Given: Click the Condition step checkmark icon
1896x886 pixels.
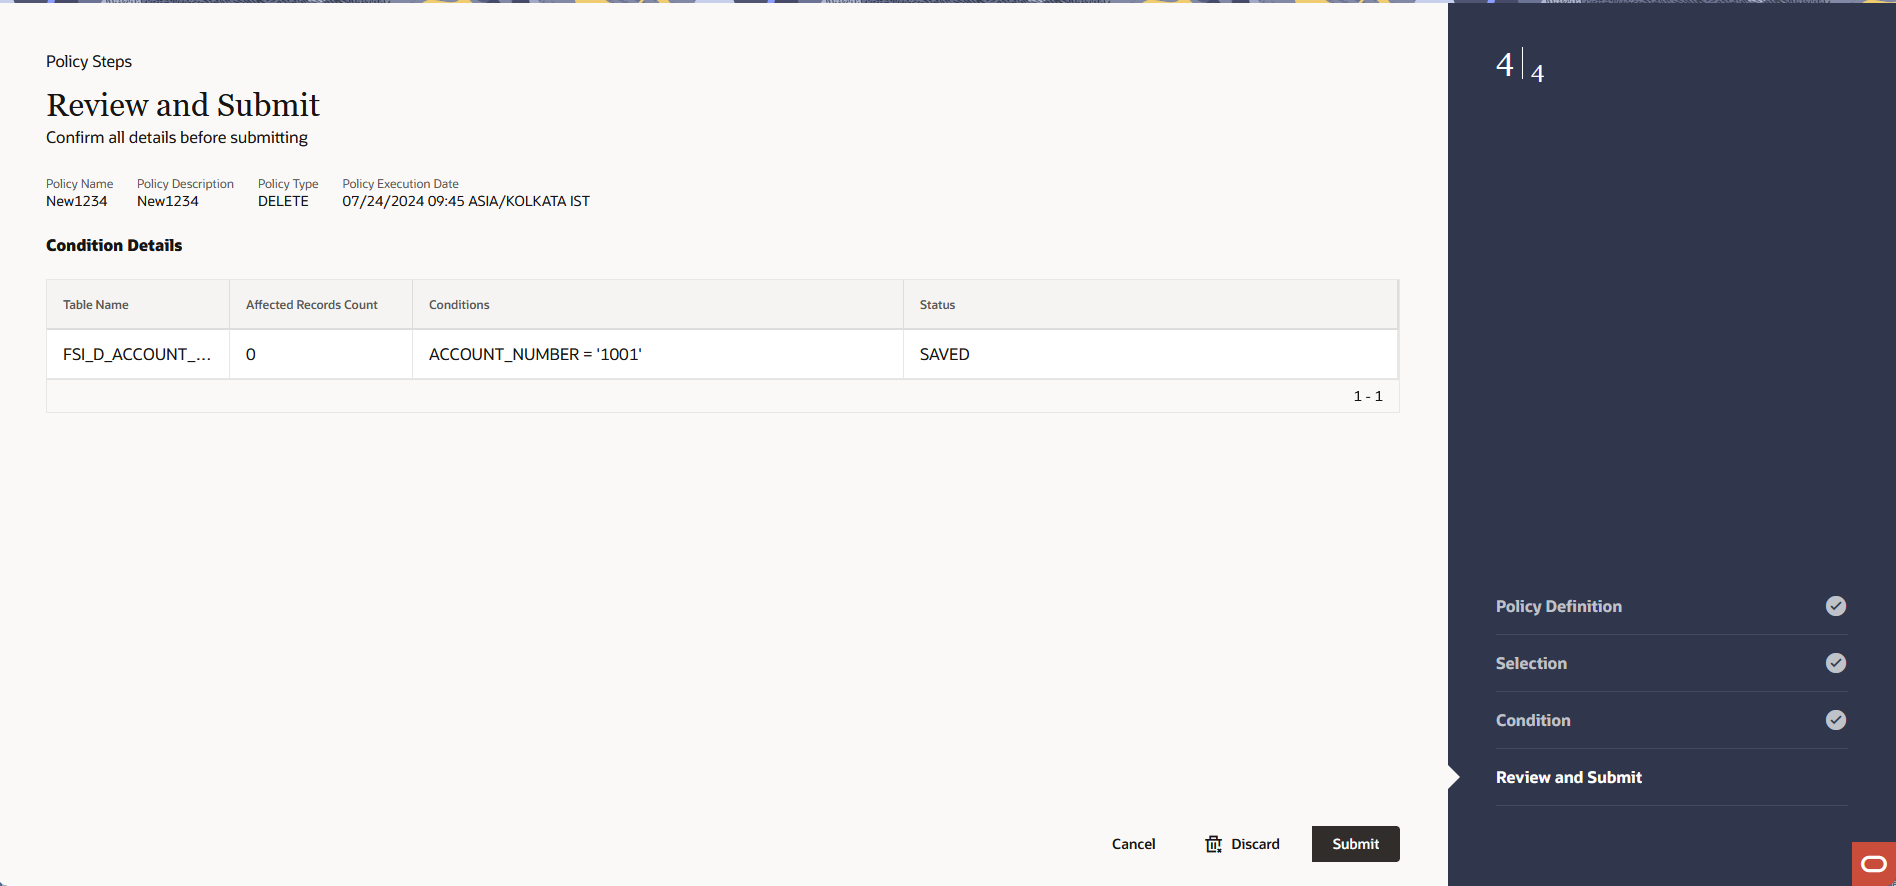Looking at the screenshot, I should pos(1836,720).
